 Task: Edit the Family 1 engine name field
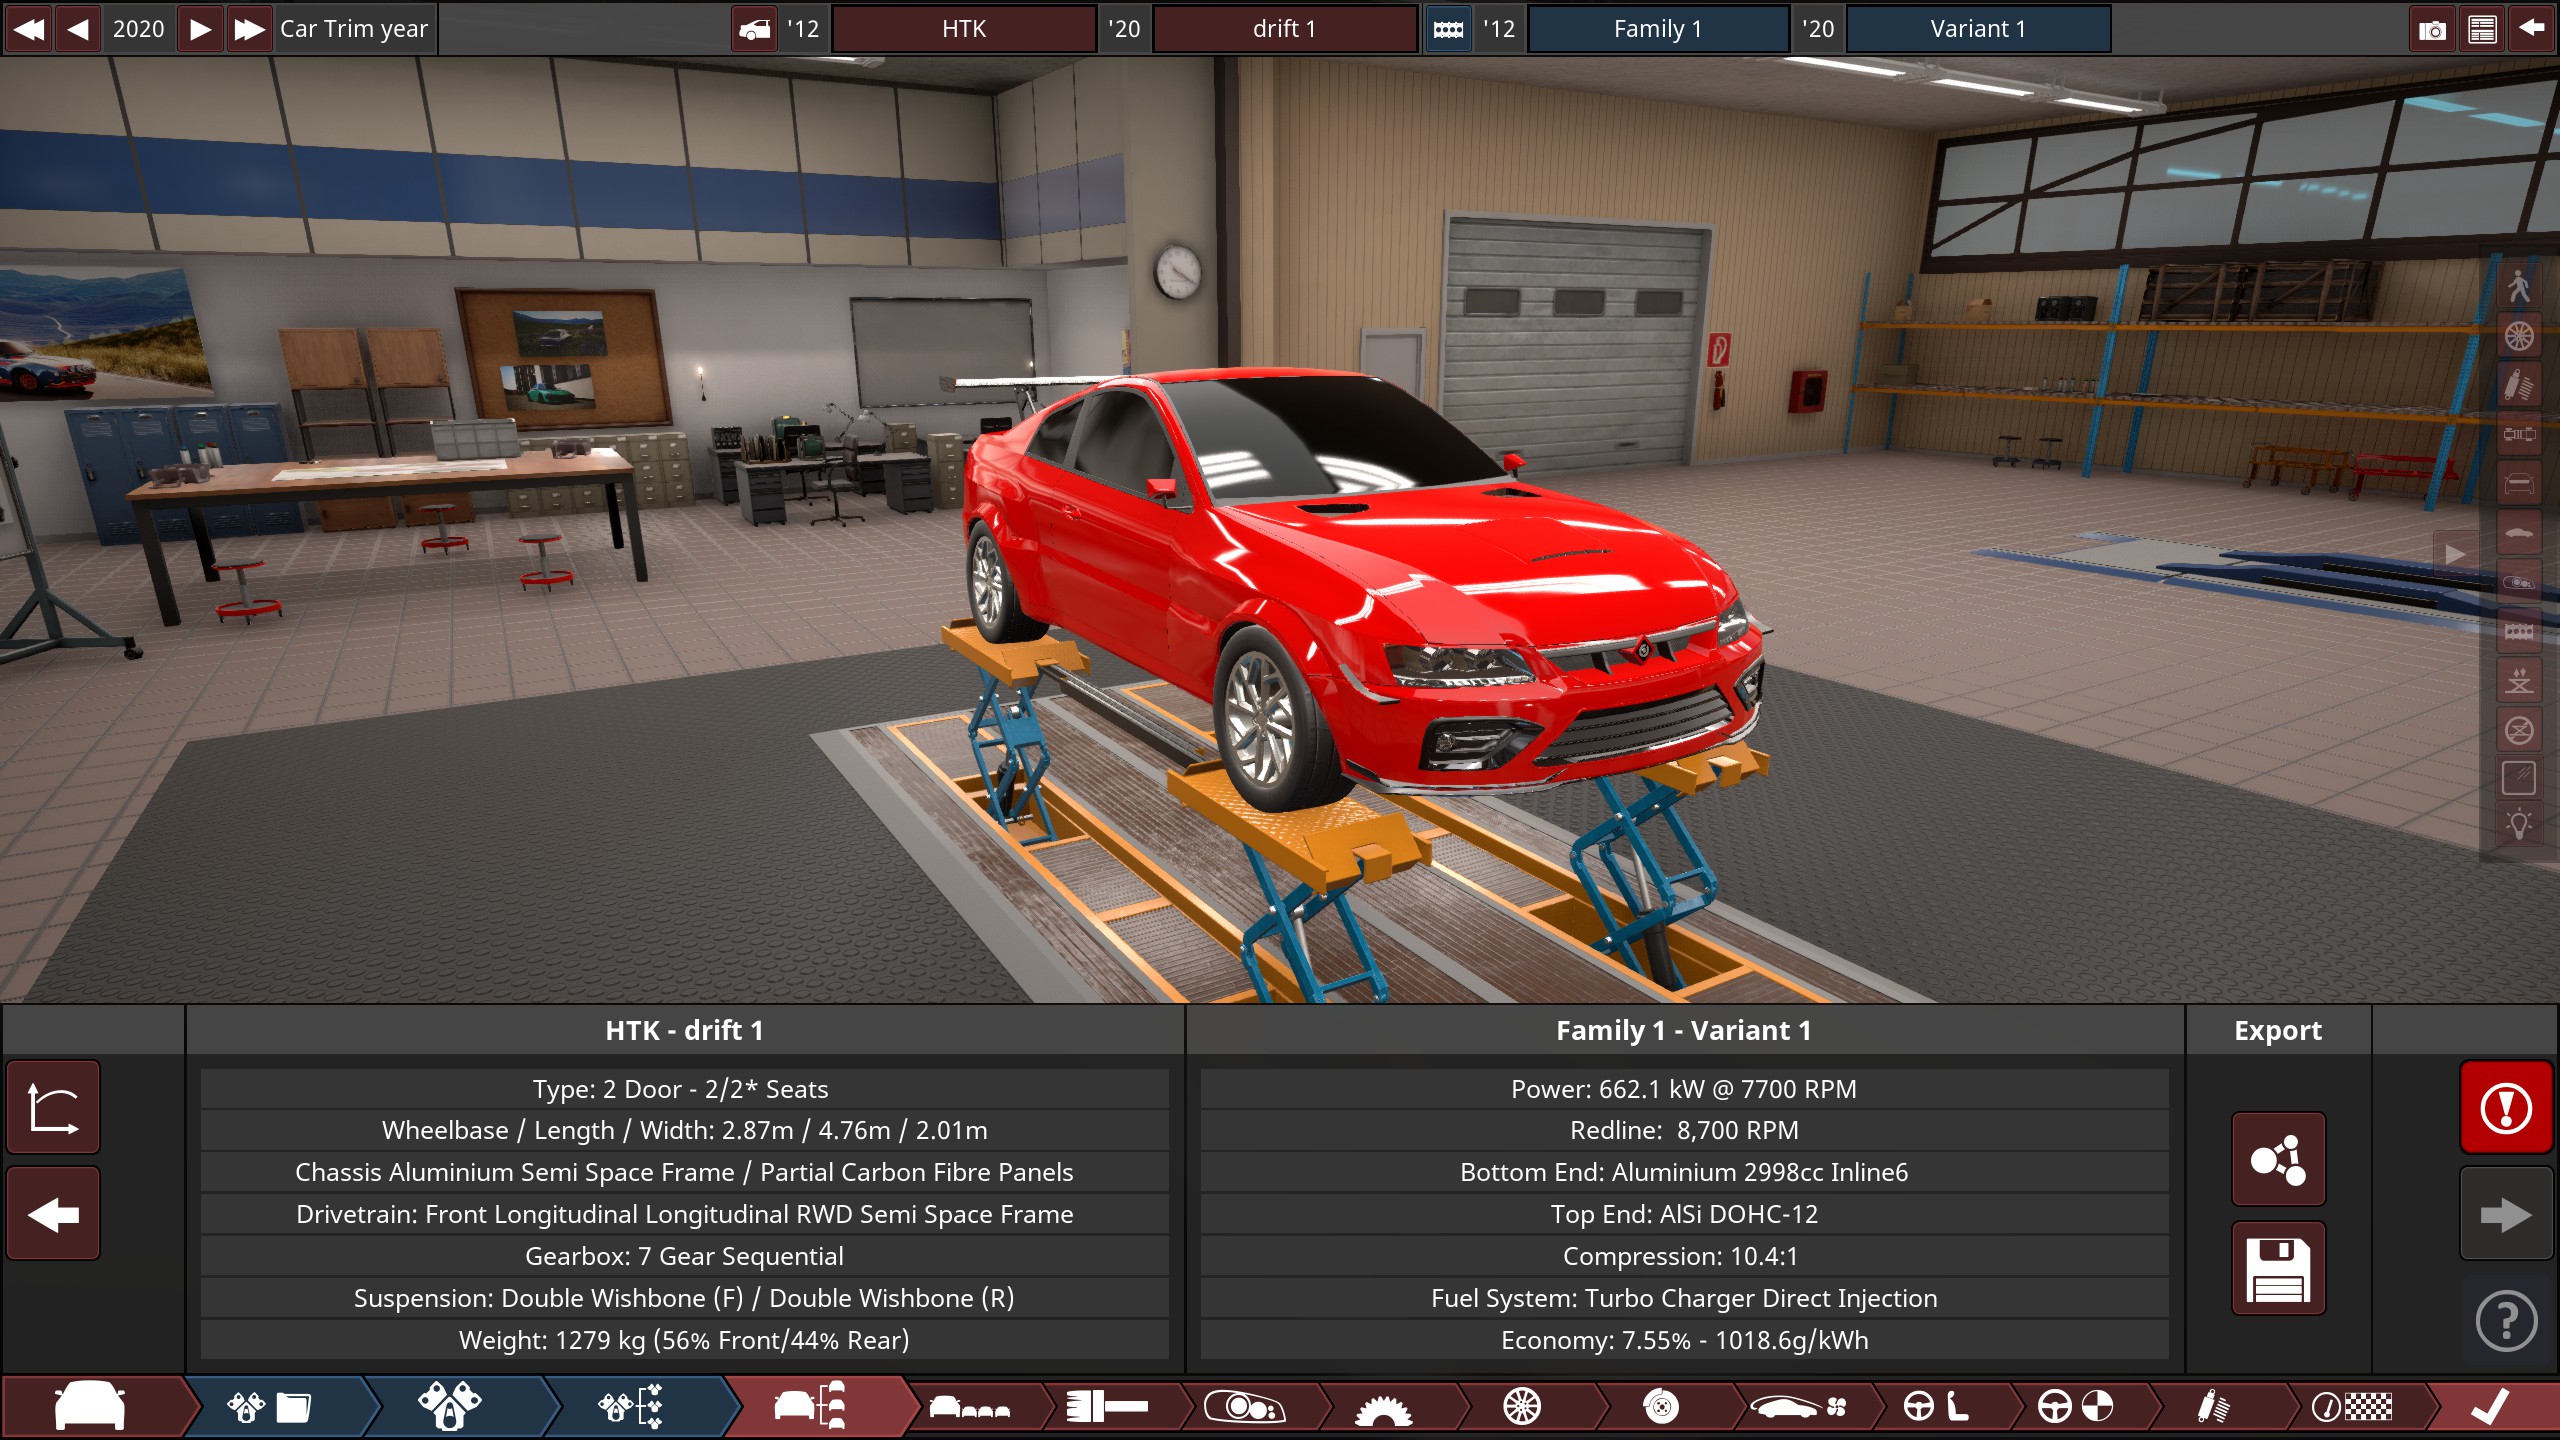pos(1658,29)
